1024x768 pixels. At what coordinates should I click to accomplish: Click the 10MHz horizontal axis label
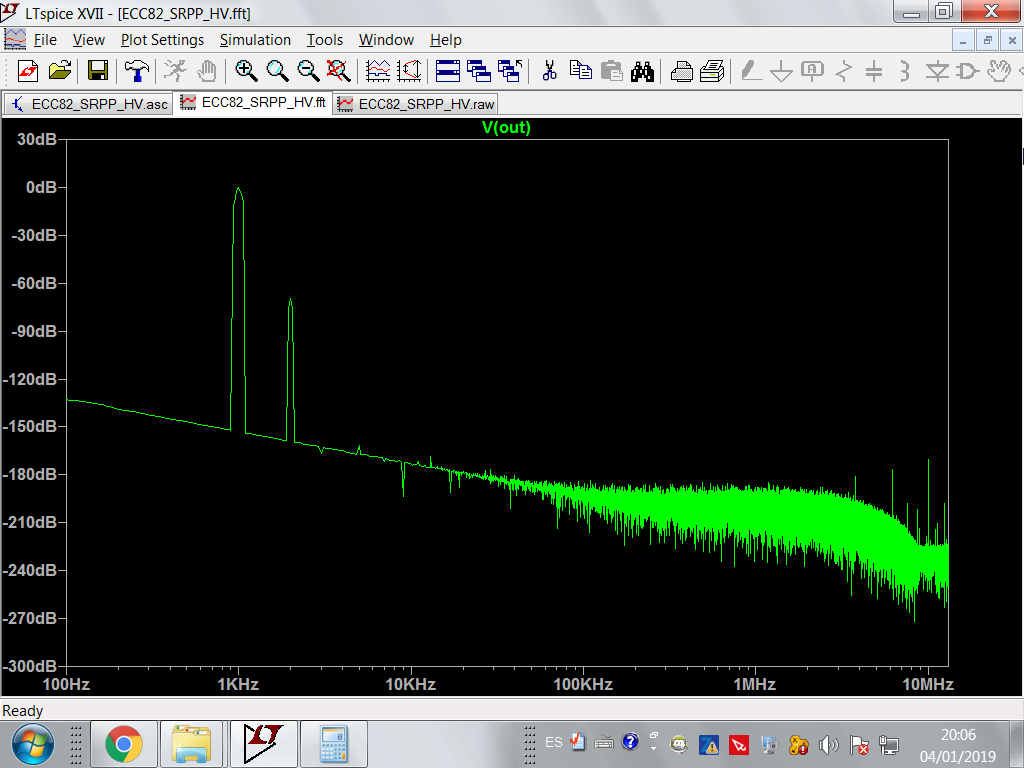coord(928,684)
